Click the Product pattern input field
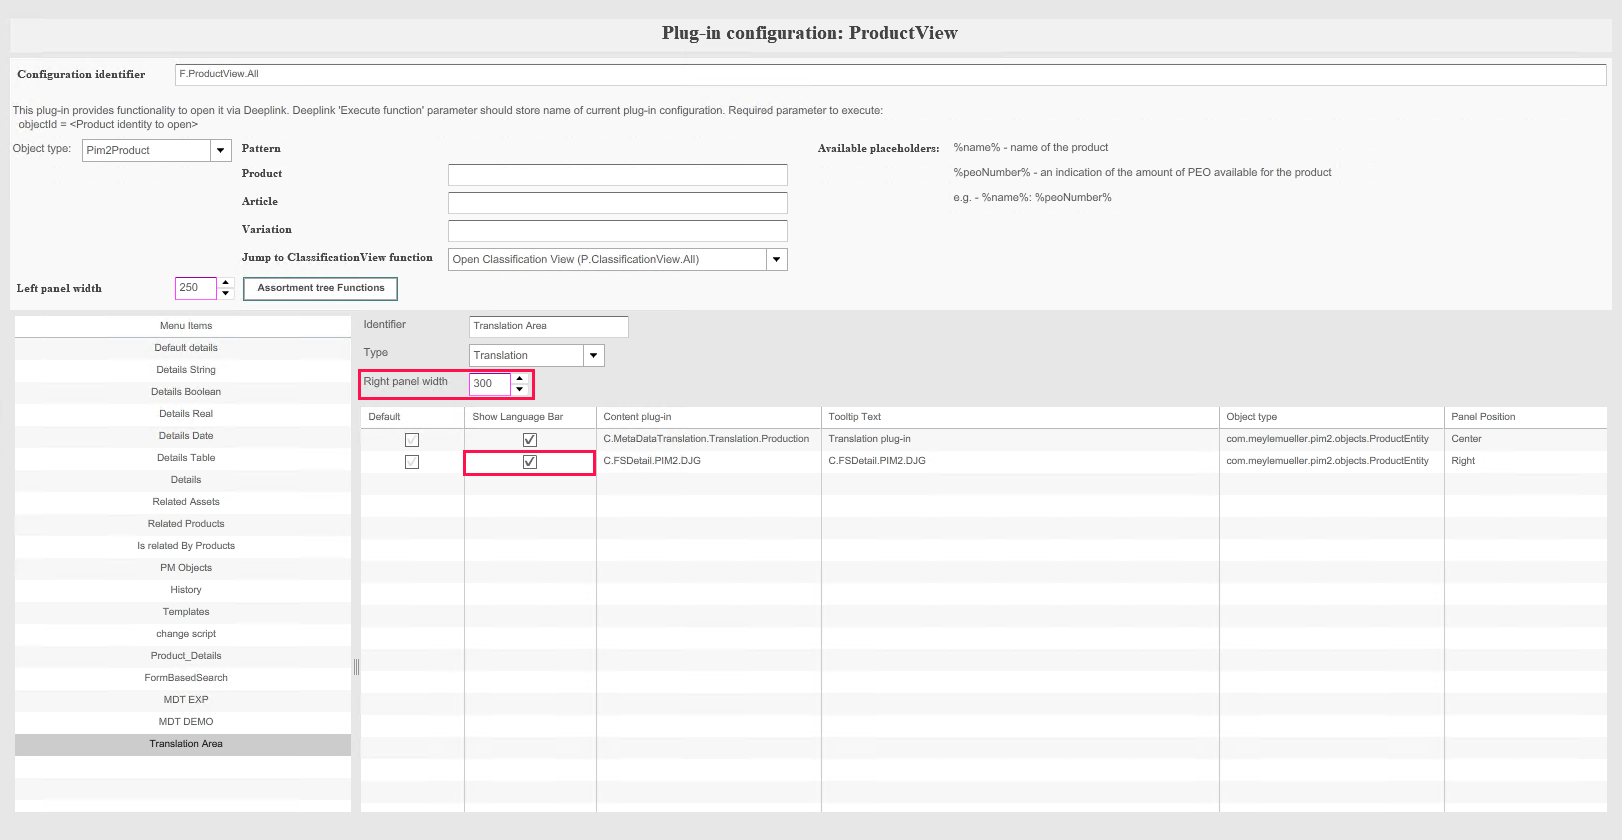The image size is (1622, 840). [617, 175]
